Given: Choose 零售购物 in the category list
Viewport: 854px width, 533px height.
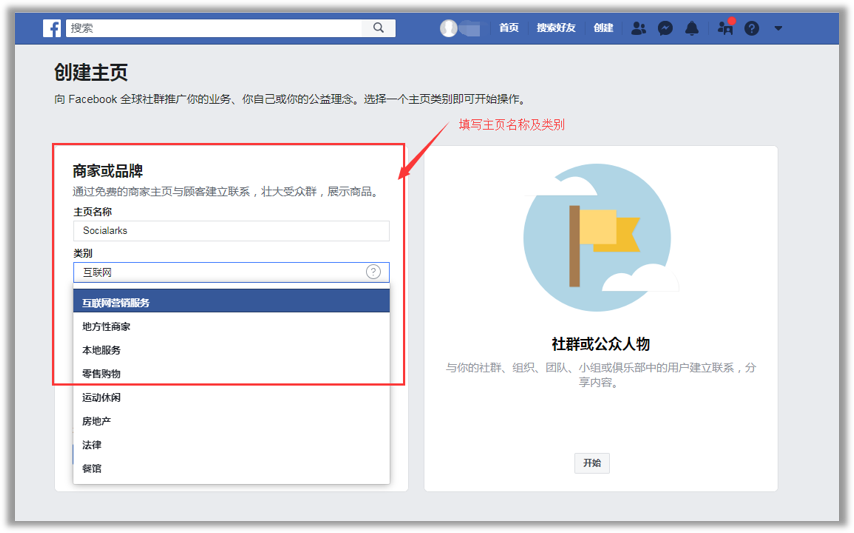Looking at the screenshot, I should pos(231,373).
